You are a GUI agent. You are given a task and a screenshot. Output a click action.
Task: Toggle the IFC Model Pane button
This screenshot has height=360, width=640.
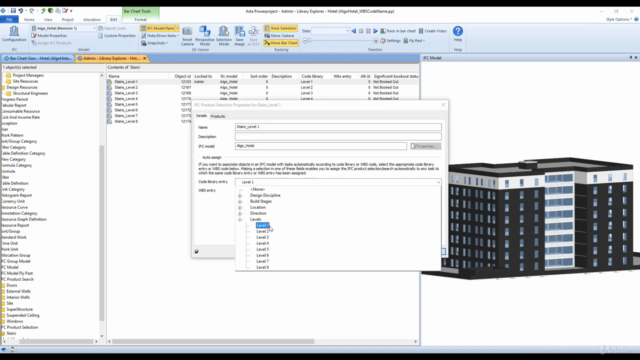(159, 28)
